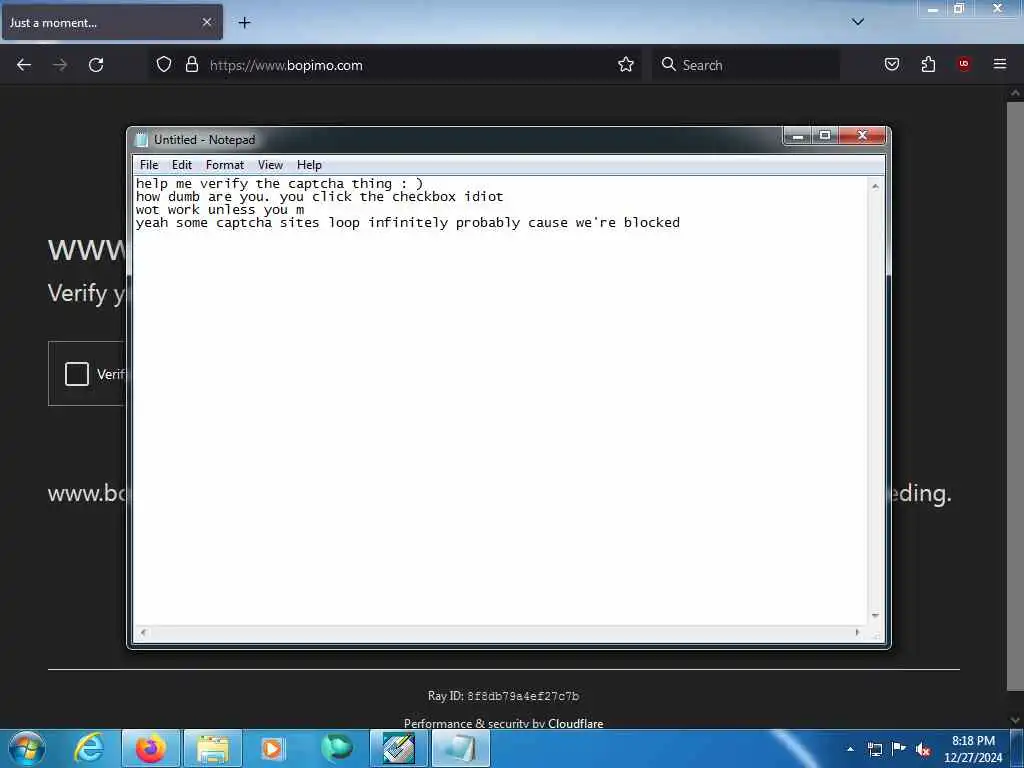The height and width of the screenshot is (768, 1024).
Task: Click the Notepad vertical scrollbar up arrow
Action: pyautogui.click(x=875, y=187)
